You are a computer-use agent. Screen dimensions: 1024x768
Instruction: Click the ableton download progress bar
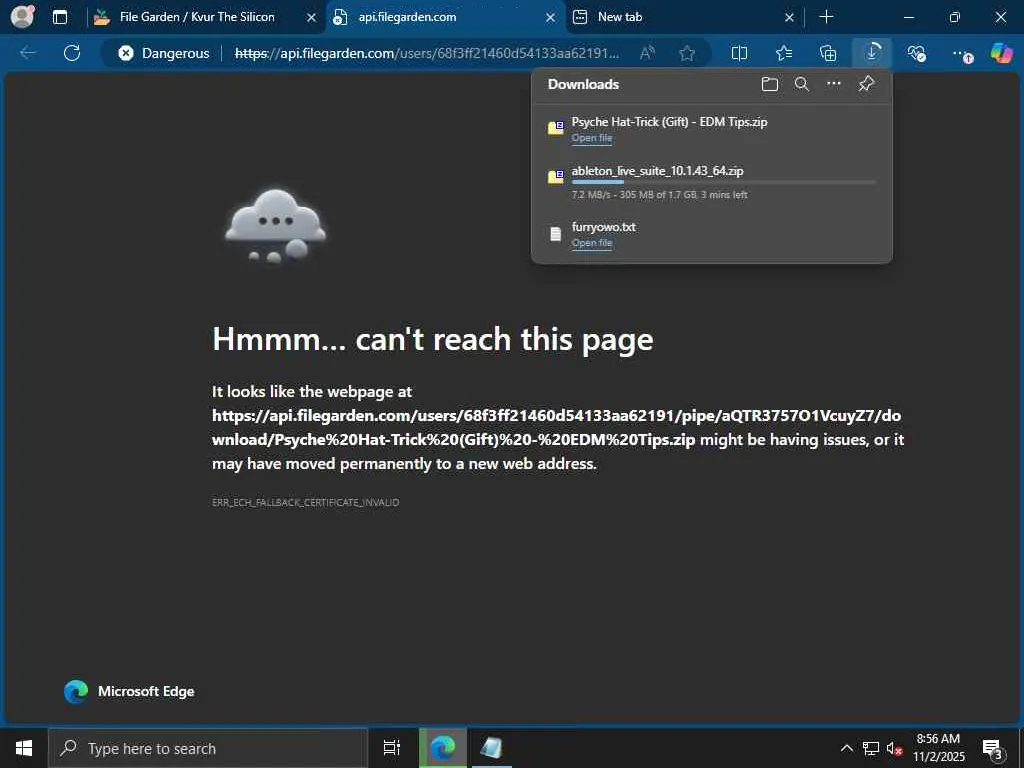[x=724, y=182]
